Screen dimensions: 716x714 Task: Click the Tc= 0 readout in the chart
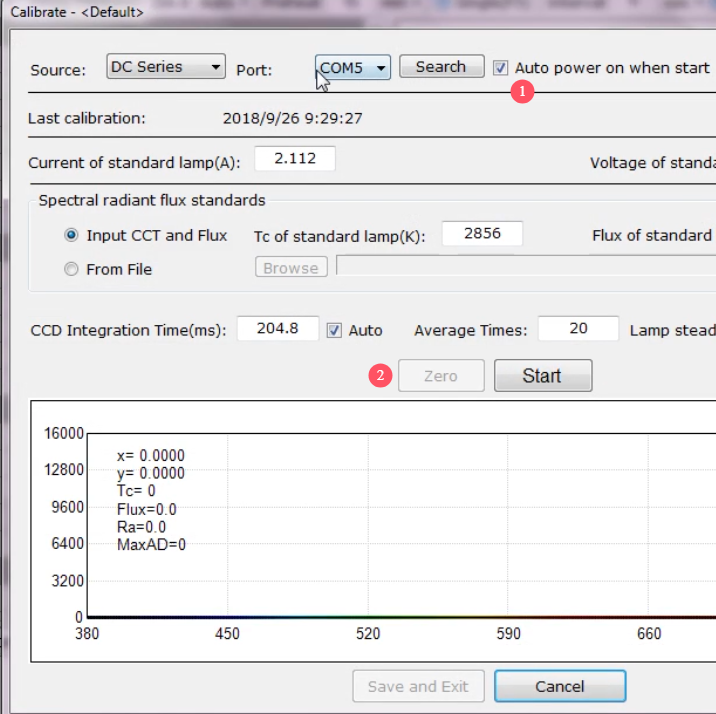click(136, 491)
